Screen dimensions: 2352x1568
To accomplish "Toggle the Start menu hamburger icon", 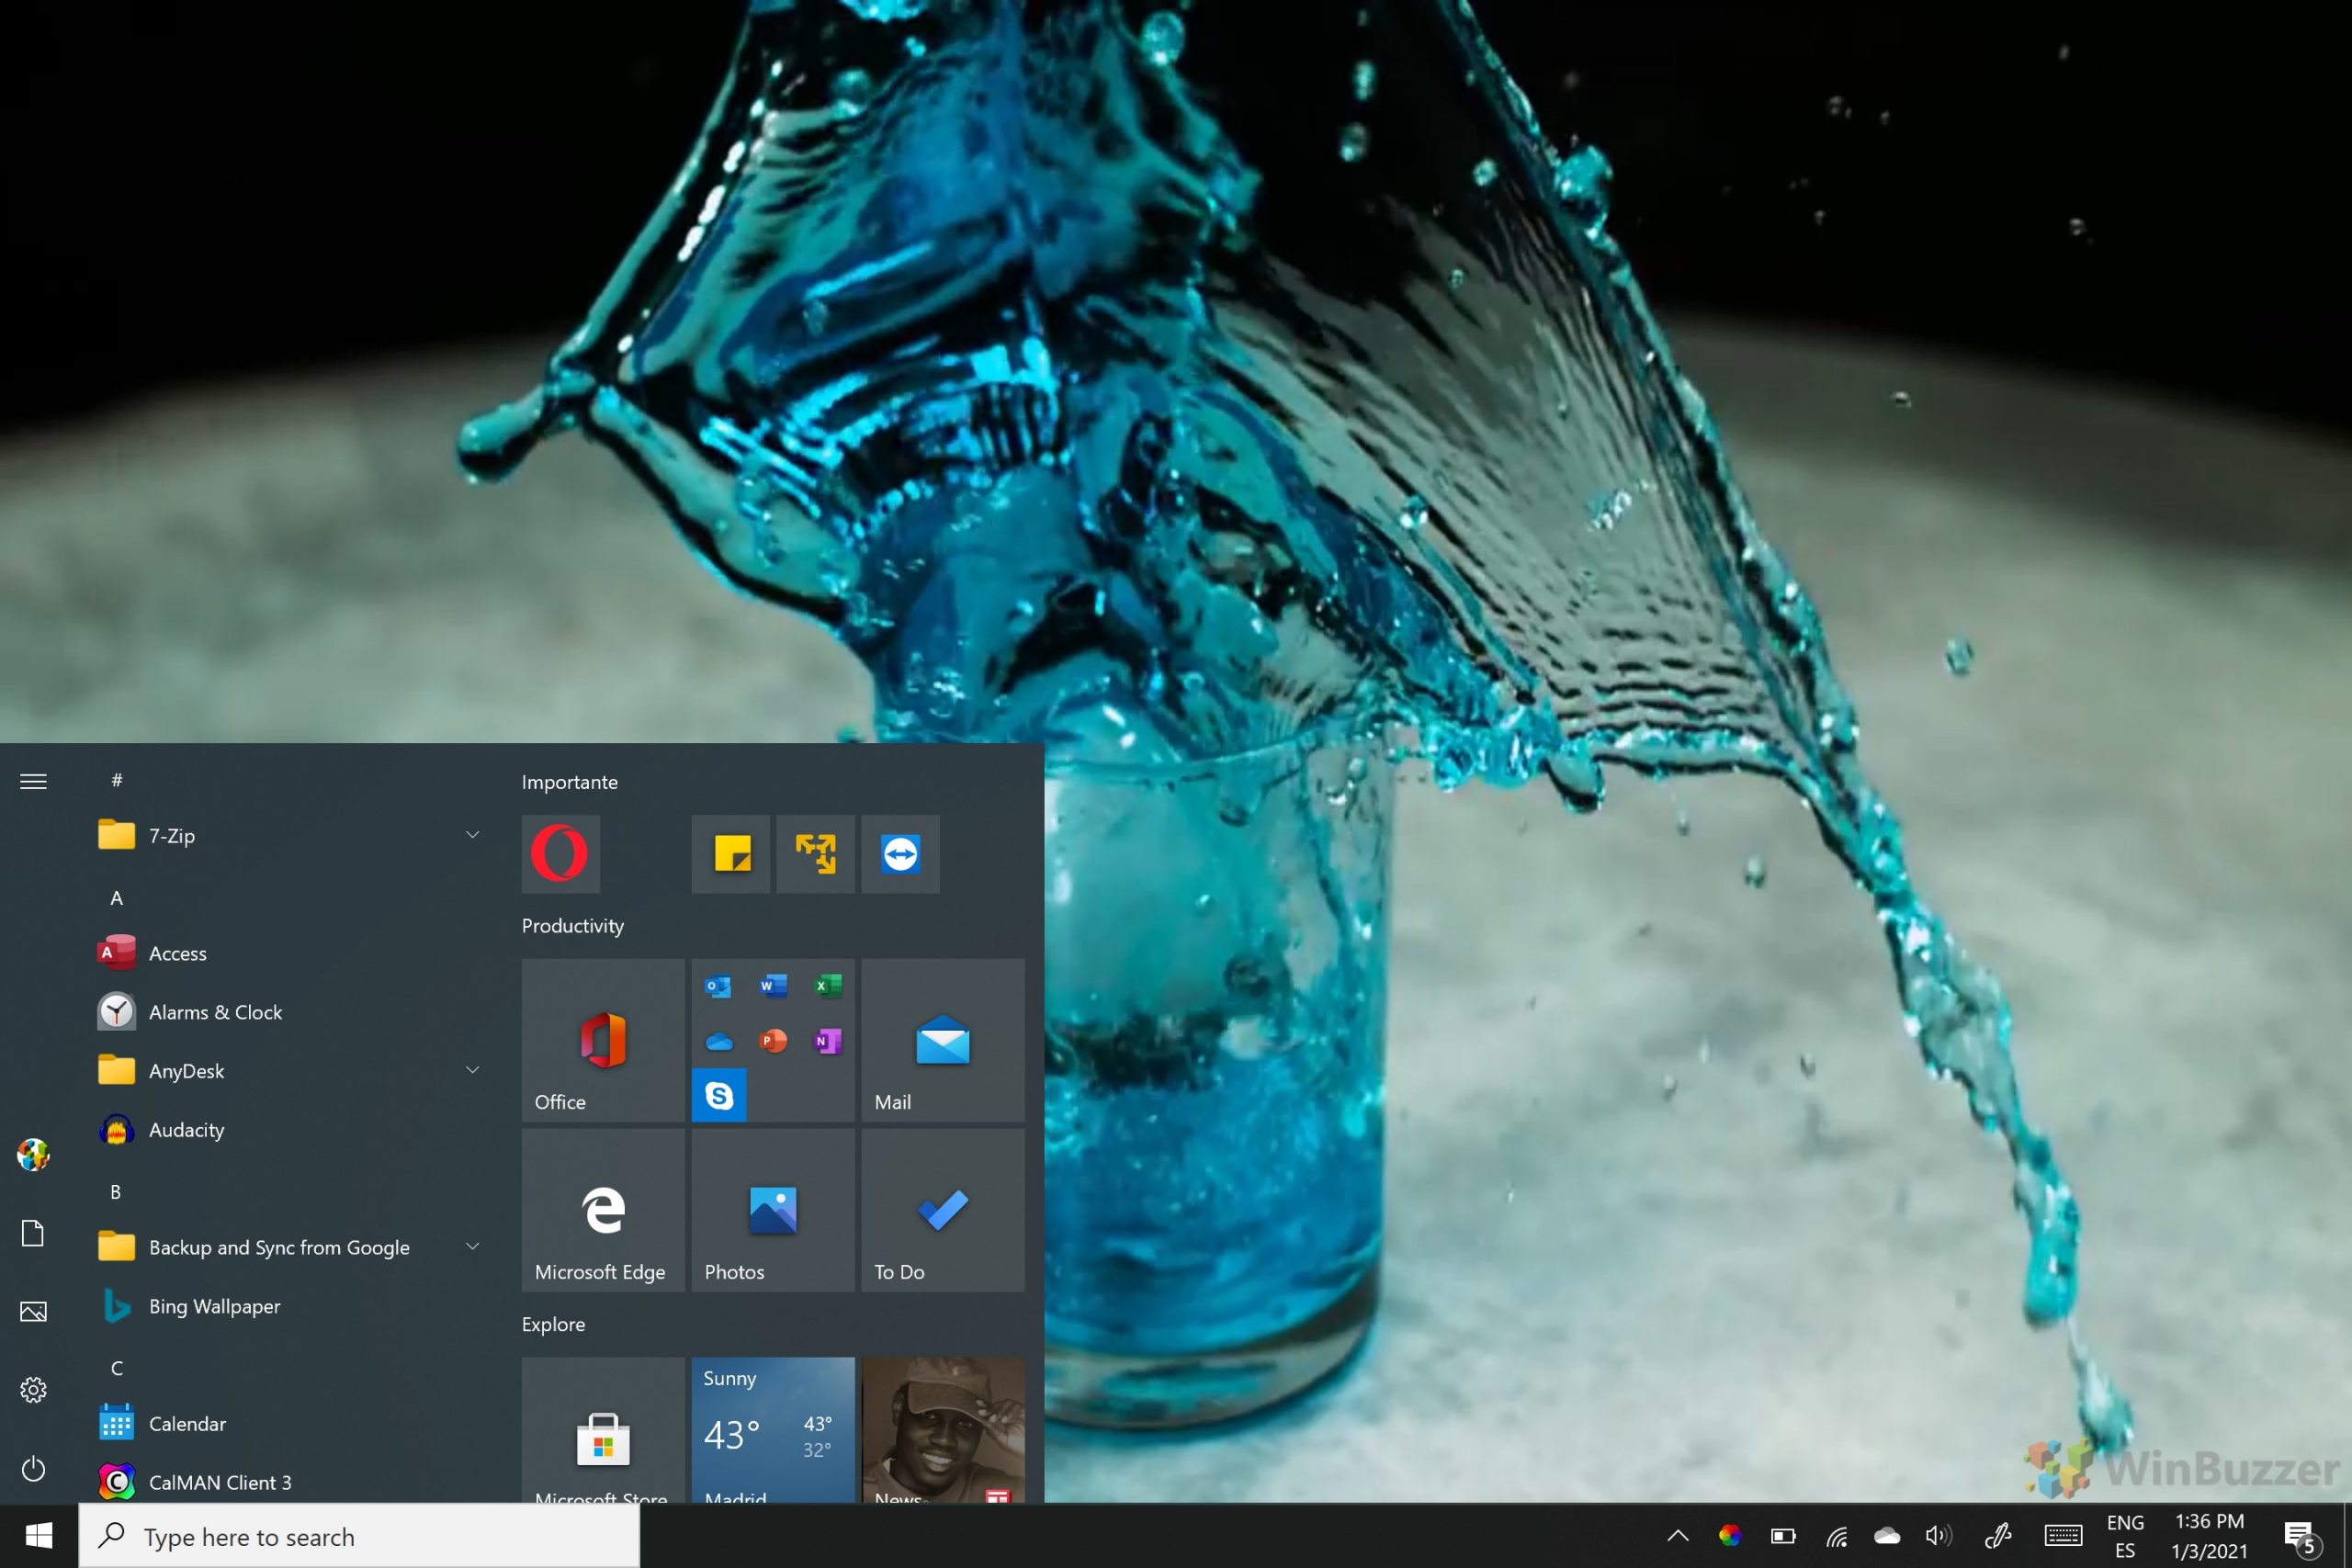I will coord(33,783).
